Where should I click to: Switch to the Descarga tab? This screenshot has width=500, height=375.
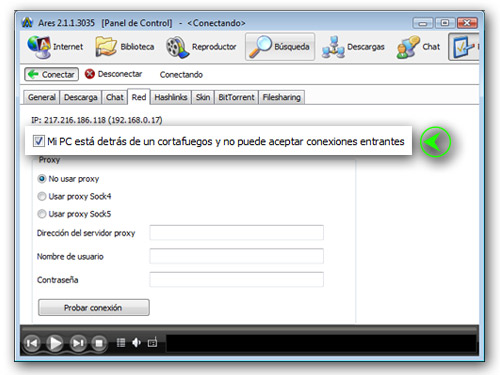pos(80,97)
